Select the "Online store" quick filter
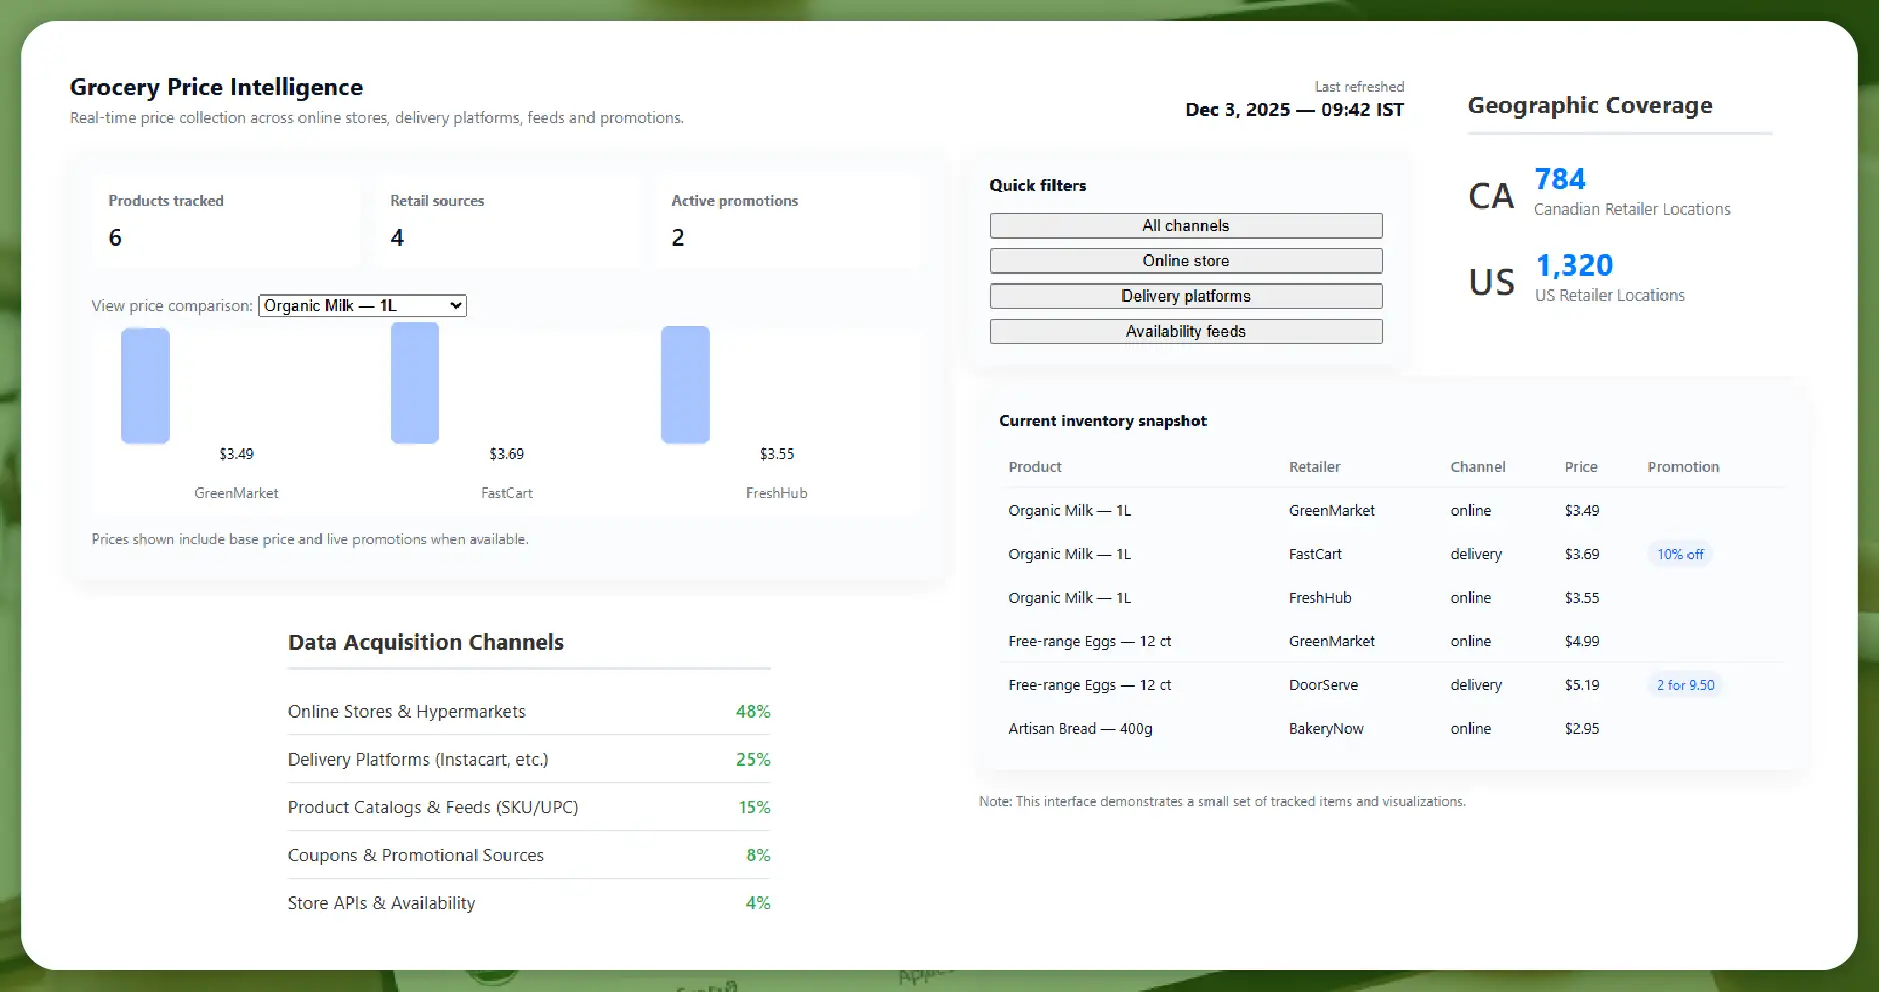 (x=1185, y=260)
